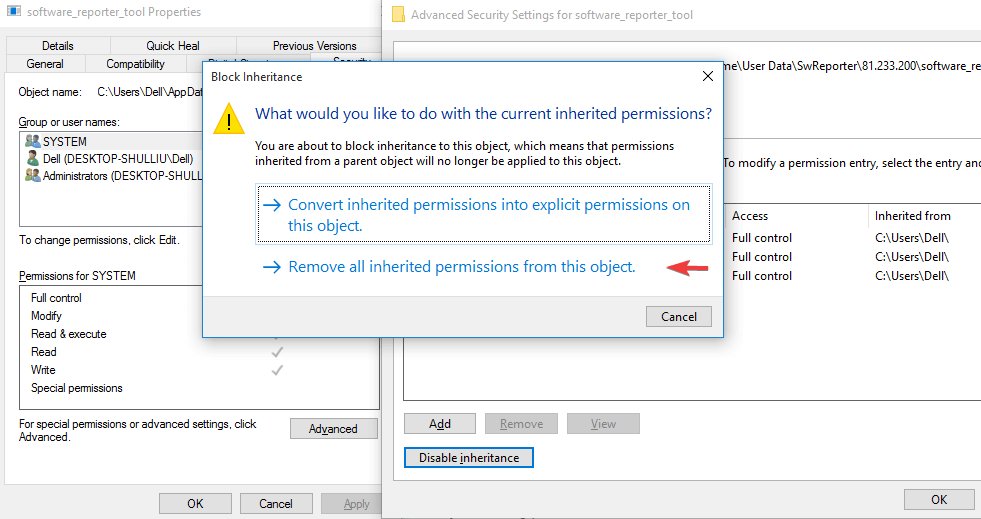981x519 pixels.
Task: Switch to the Quick Heal tab
Action: 173,46
